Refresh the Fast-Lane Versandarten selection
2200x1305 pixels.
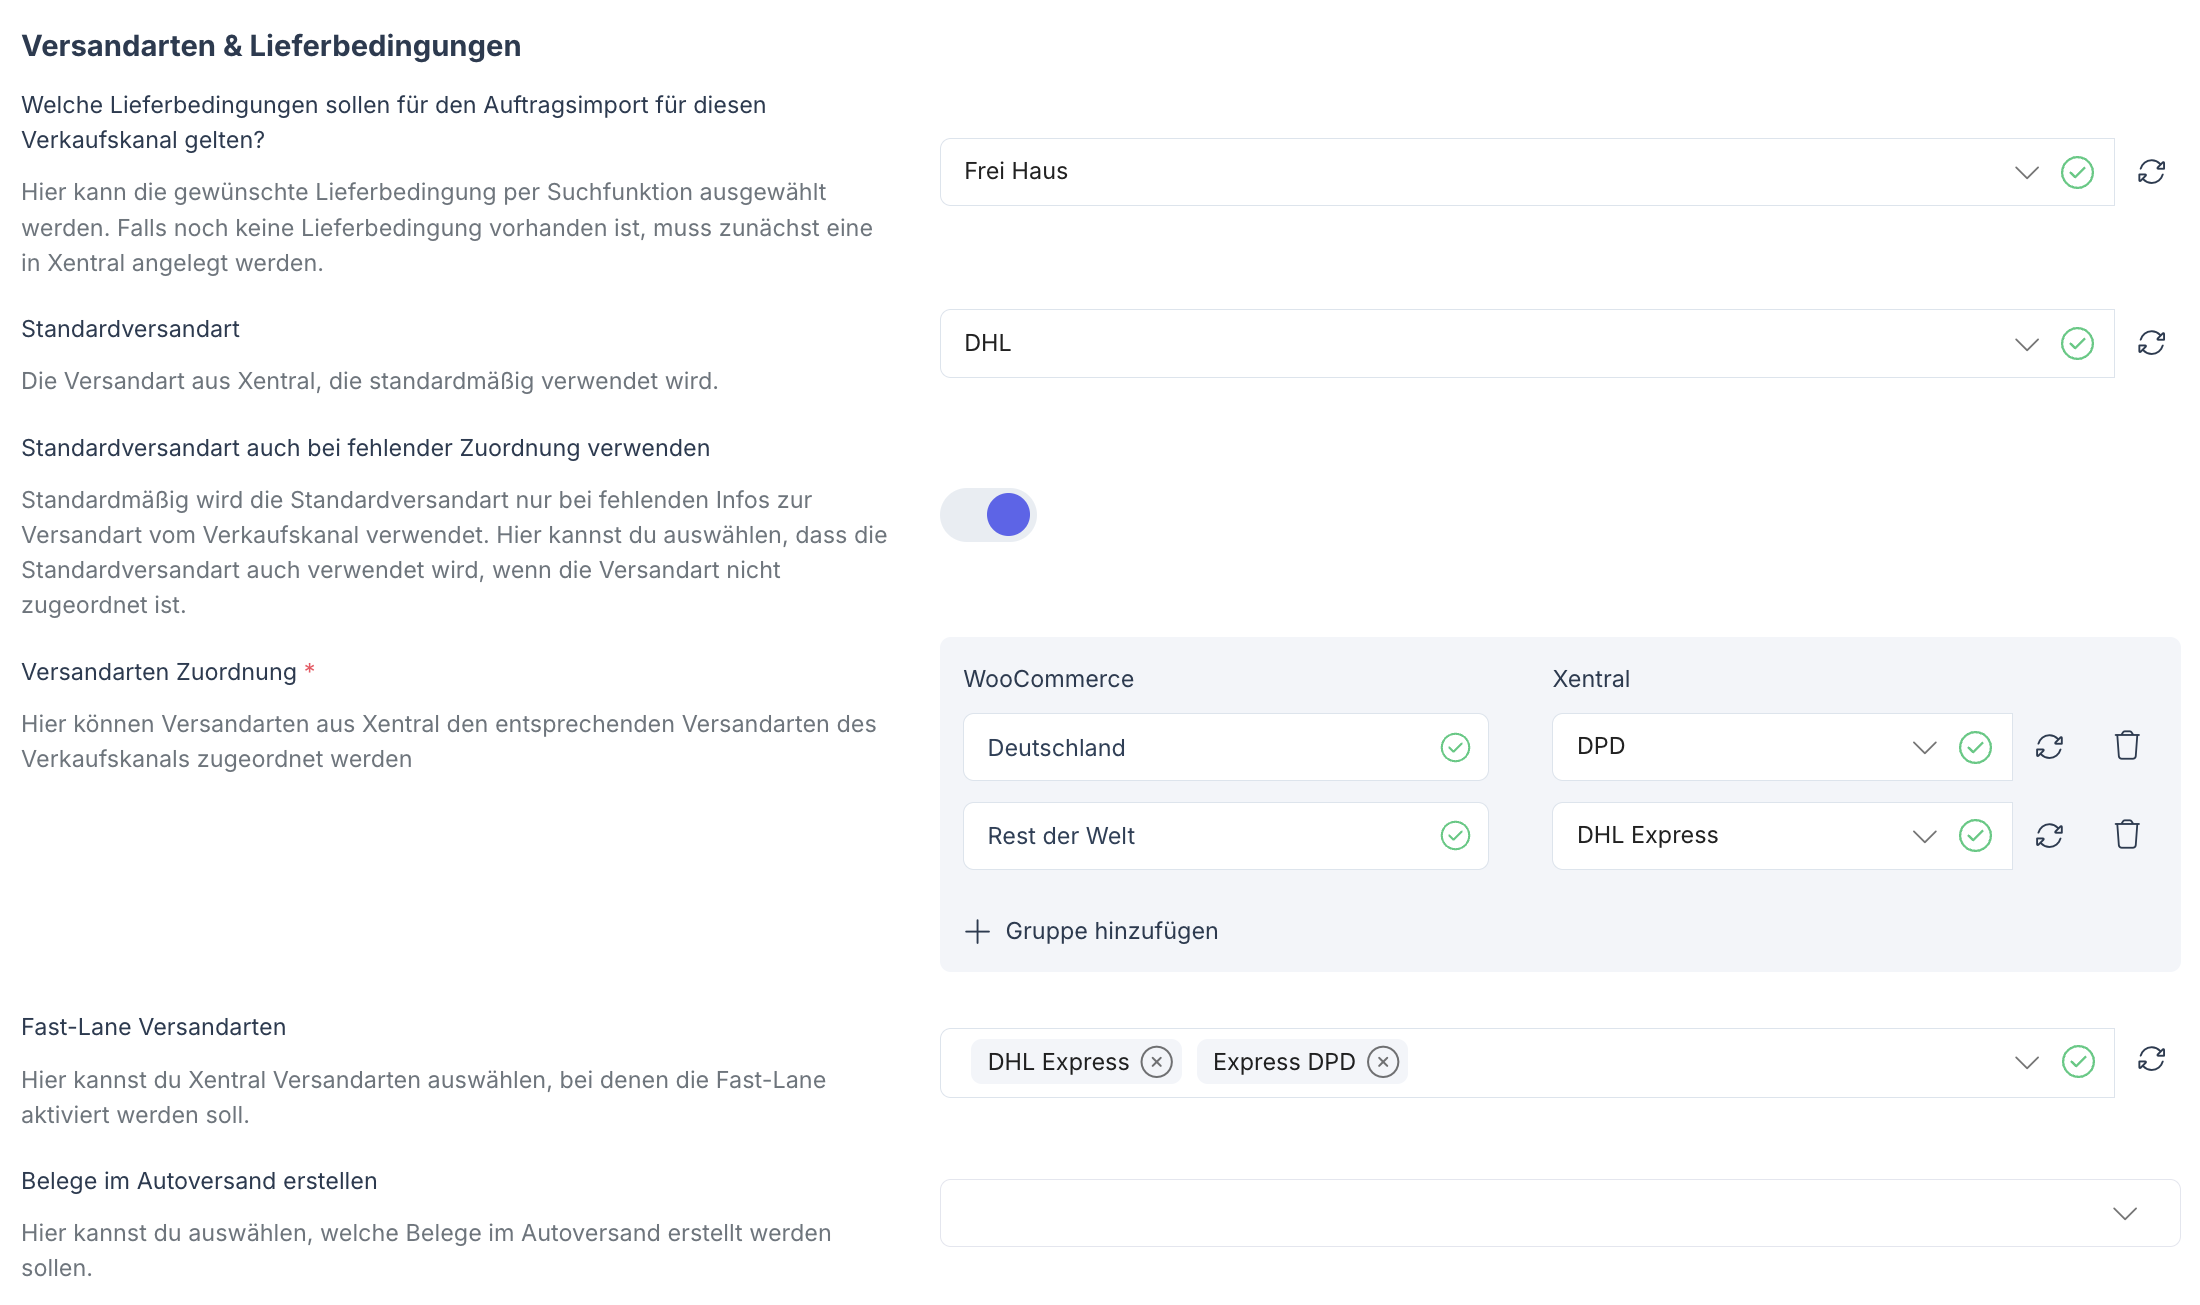click(x=2152, y=1061)
